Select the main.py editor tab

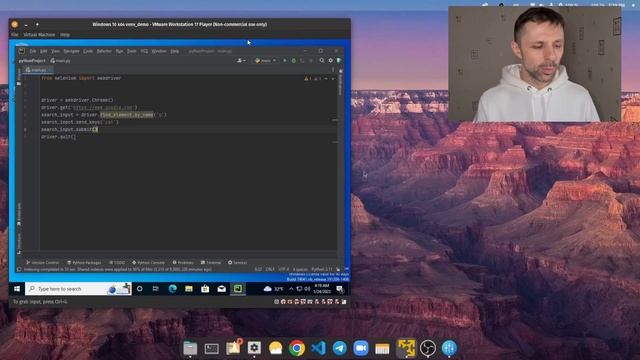pyautogui.click(x=37, y=70)
